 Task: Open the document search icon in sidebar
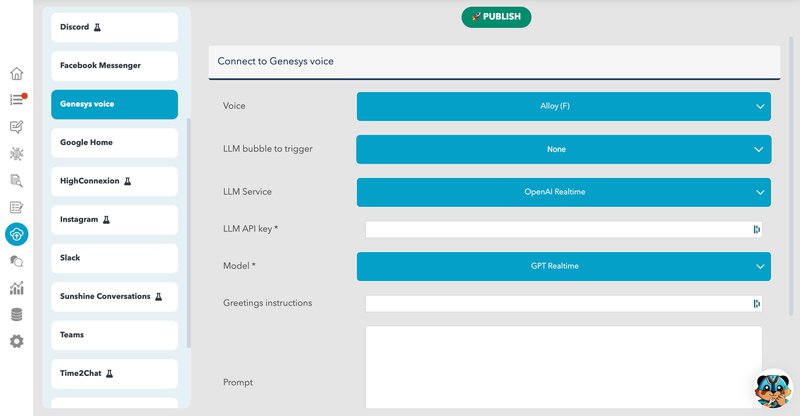point(16,180)
